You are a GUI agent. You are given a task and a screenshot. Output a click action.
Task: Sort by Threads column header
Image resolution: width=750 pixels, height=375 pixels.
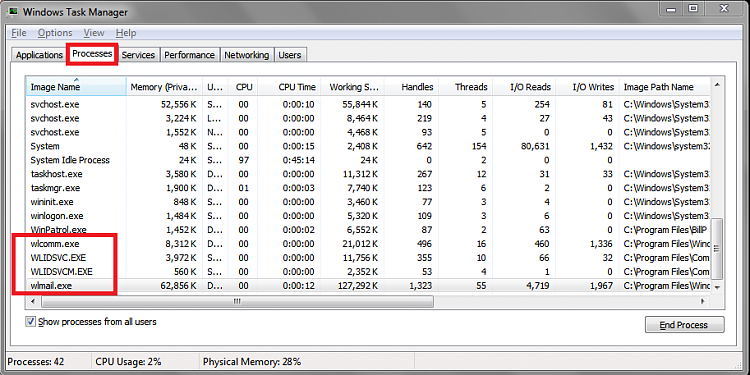[x=465, y=87]
